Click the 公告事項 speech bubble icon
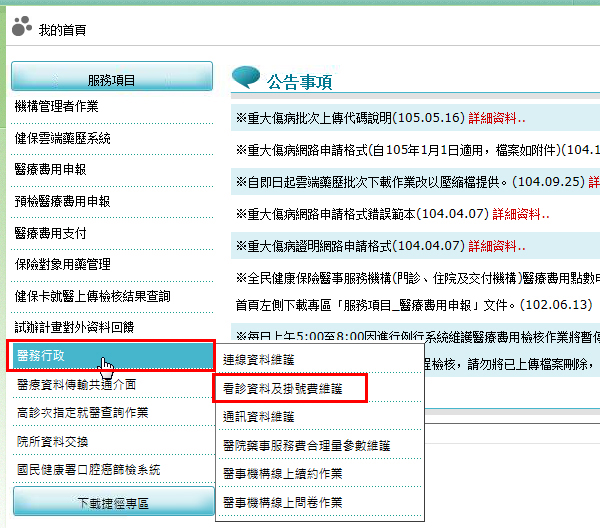Screen dimensions: 600x528 click(x=246, y=78)
